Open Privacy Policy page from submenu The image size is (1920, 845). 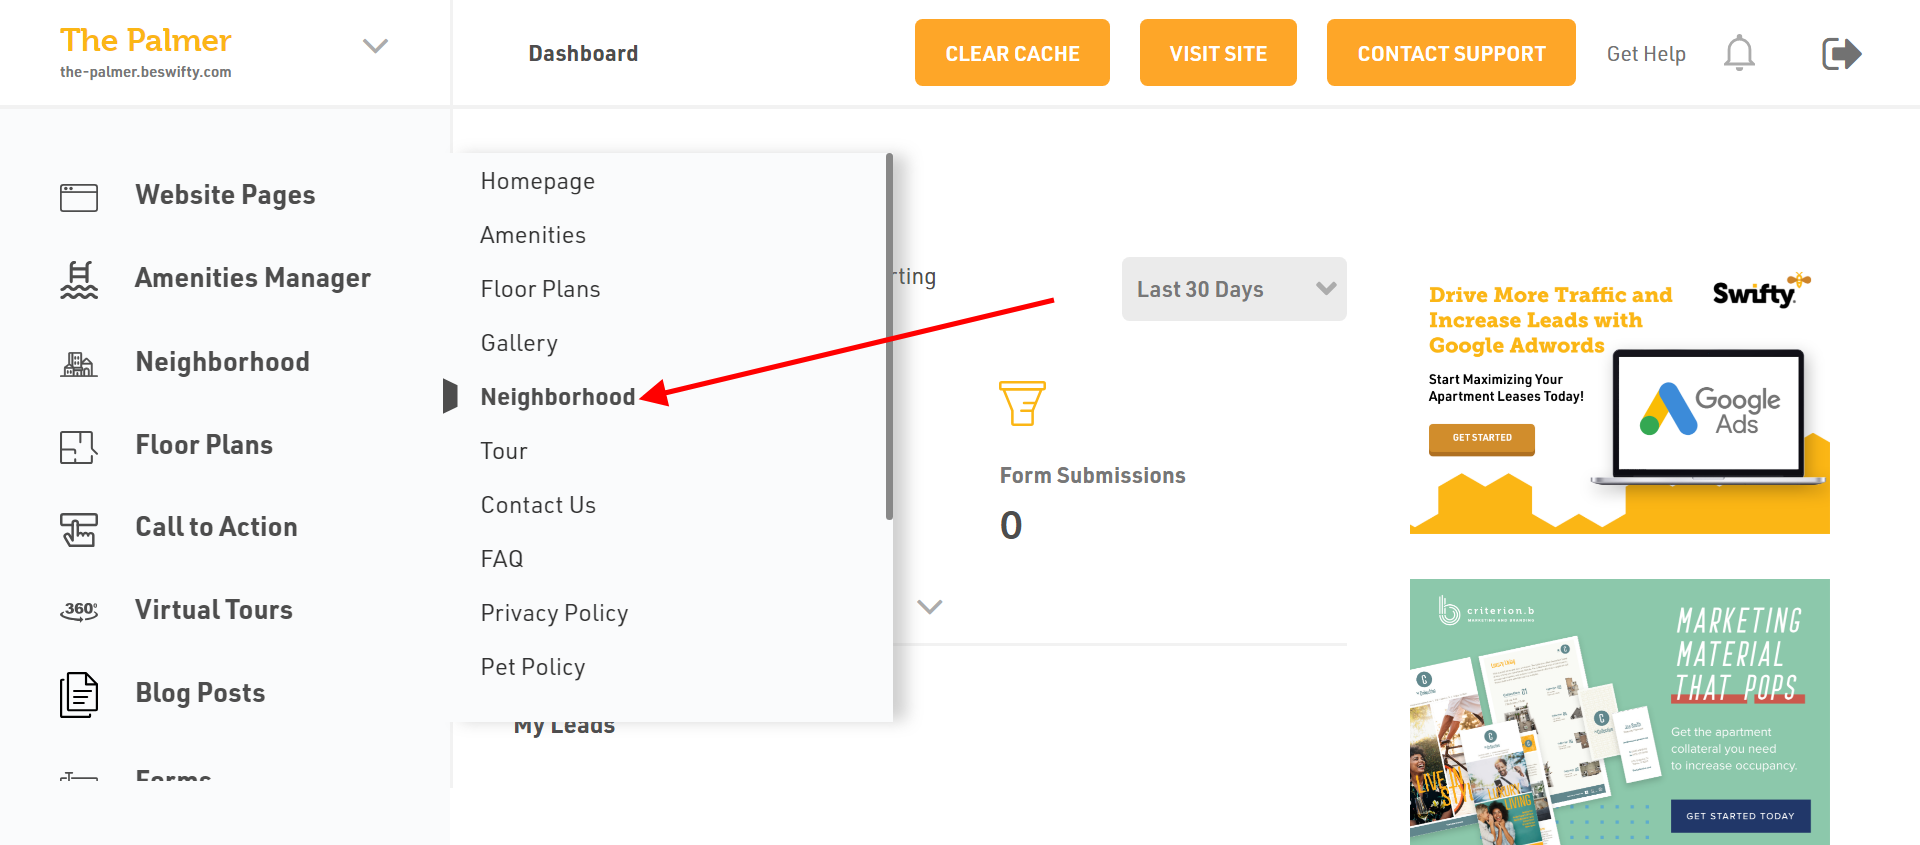(x=554, y=613)
